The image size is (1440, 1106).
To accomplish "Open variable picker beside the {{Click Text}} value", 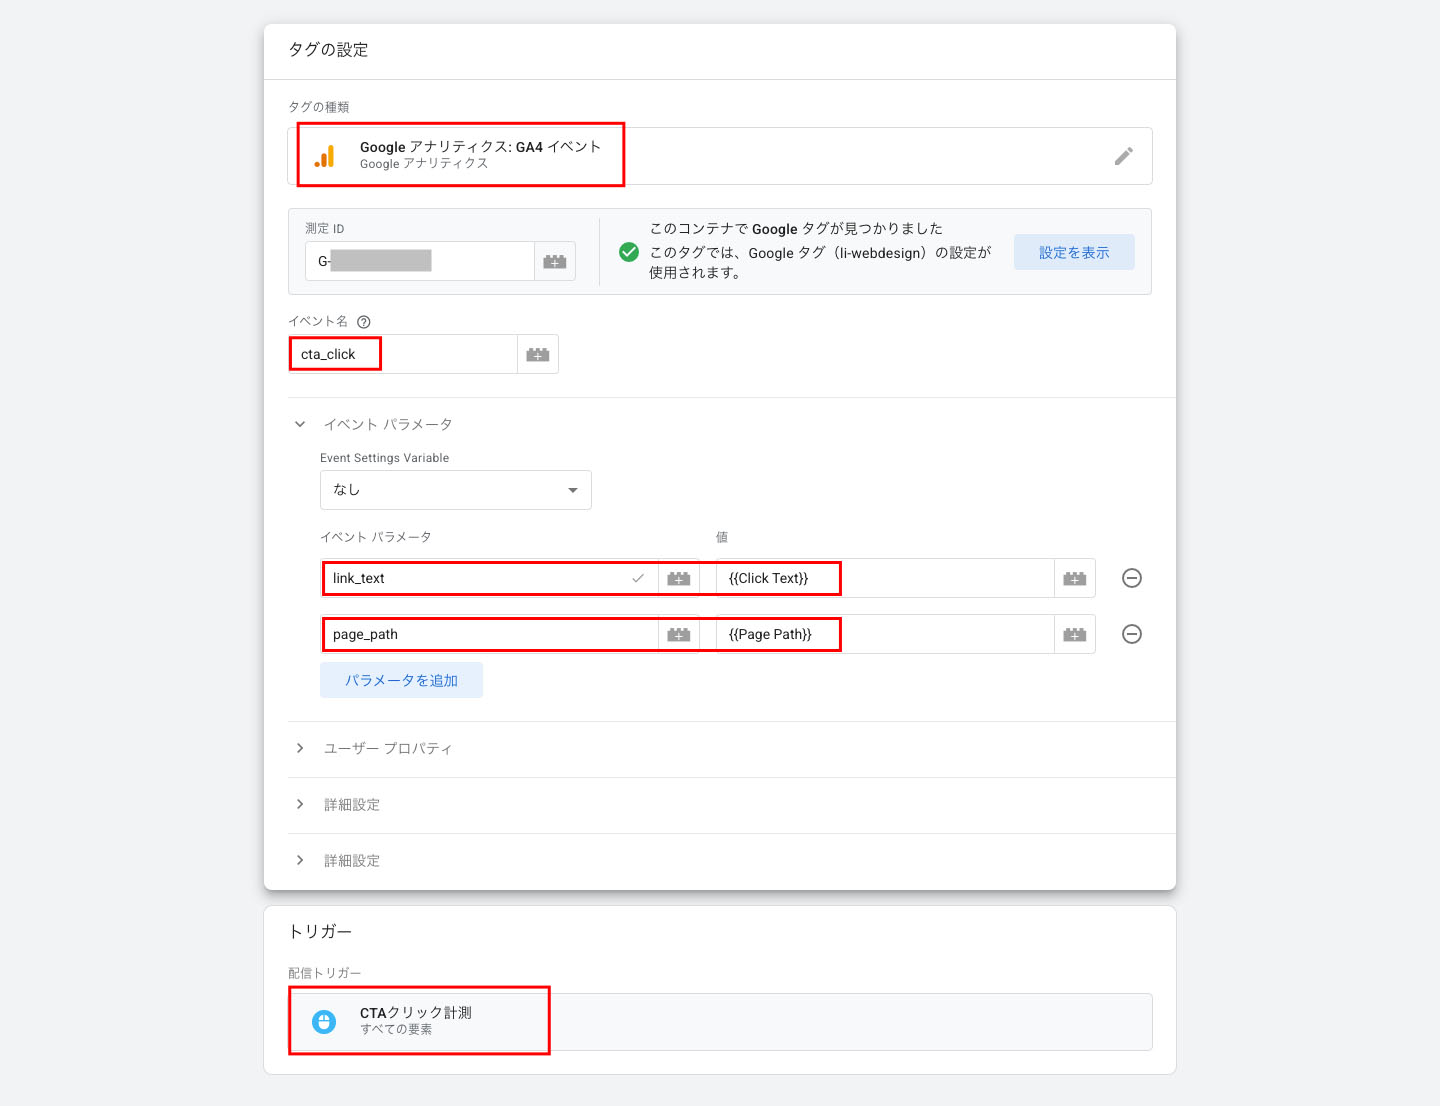I will pos(1075,578).
